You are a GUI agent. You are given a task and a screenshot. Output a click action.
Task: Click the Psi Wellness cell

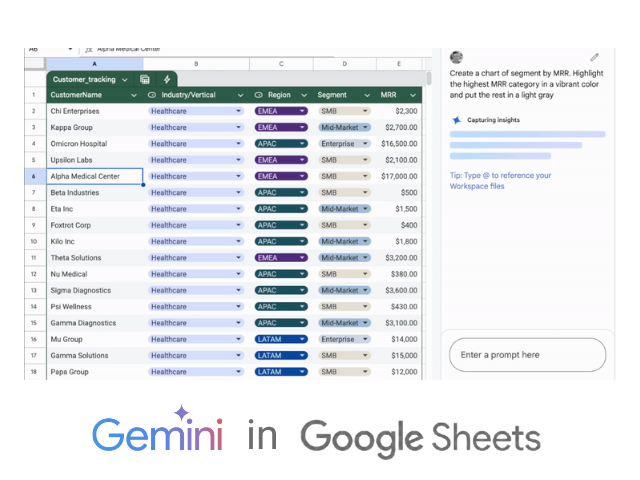95,307
